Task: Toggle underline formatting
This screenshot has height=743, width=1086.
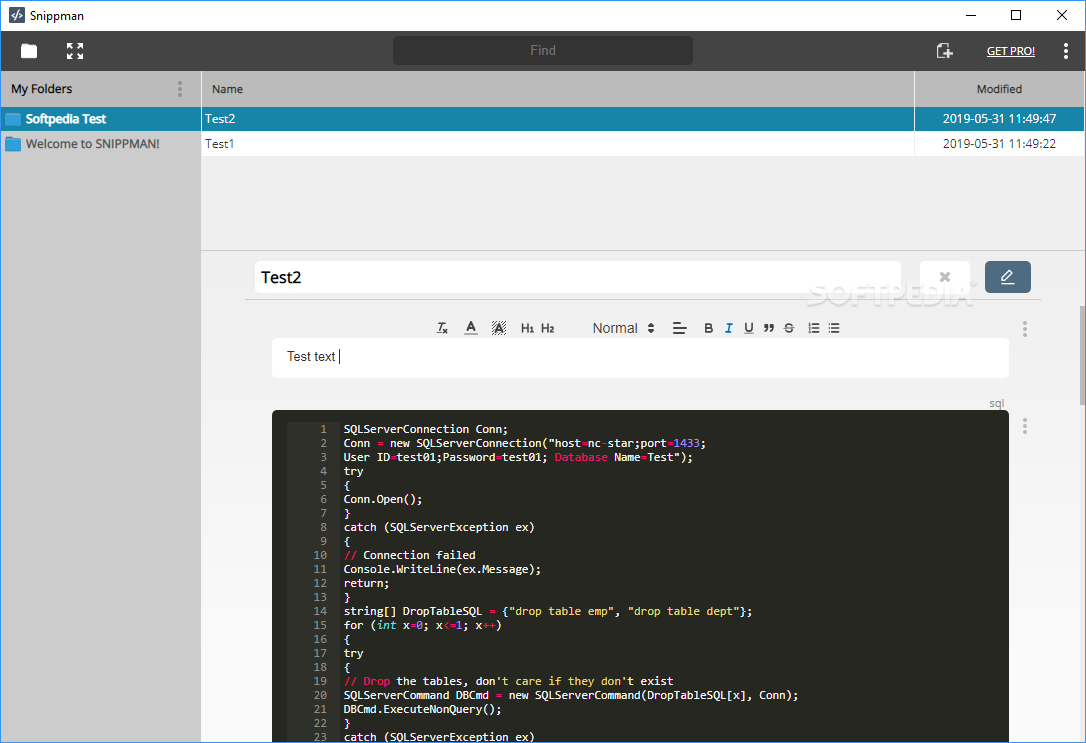Action: click(x=749, y=328)
